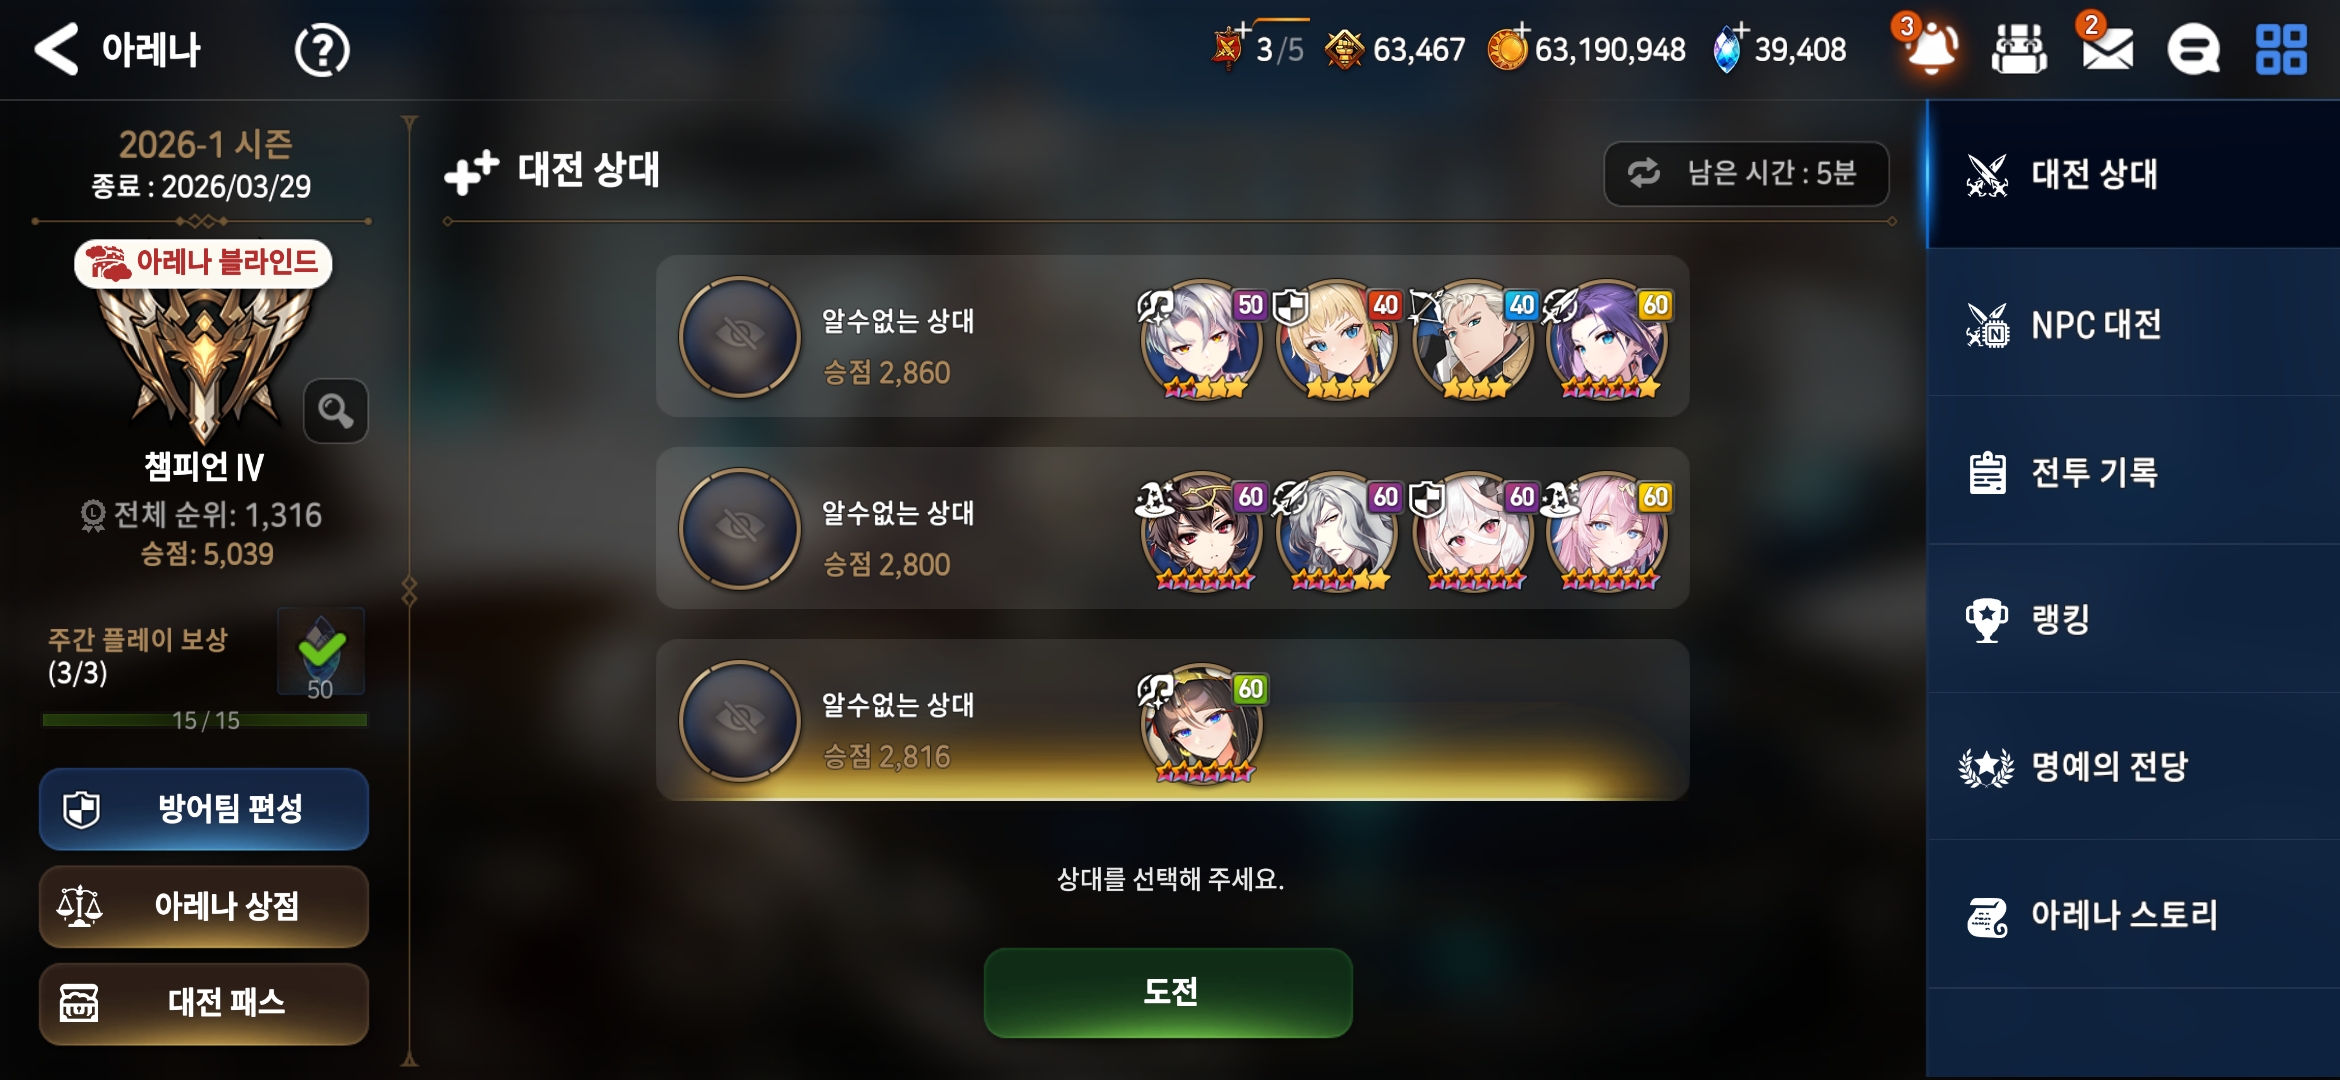2340x1080 pixels.
Task: Open the chat bubble icon
Action: [2193, 49]
